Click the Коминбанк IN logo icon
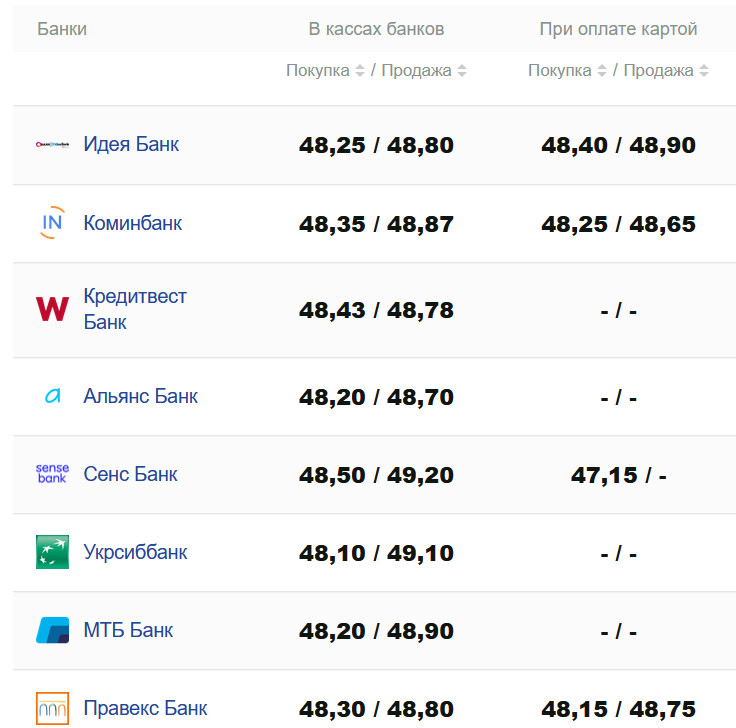This screenshot has width=736, height=728. [52, 223]
